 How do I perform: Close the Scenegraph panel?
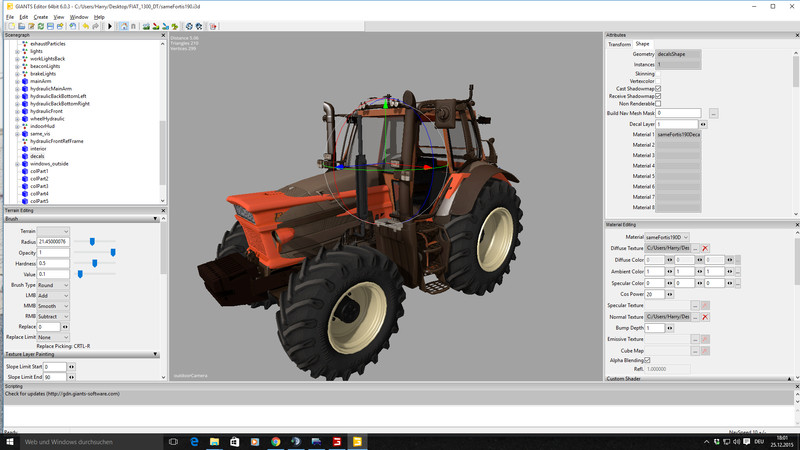click(x=163, y=36)
